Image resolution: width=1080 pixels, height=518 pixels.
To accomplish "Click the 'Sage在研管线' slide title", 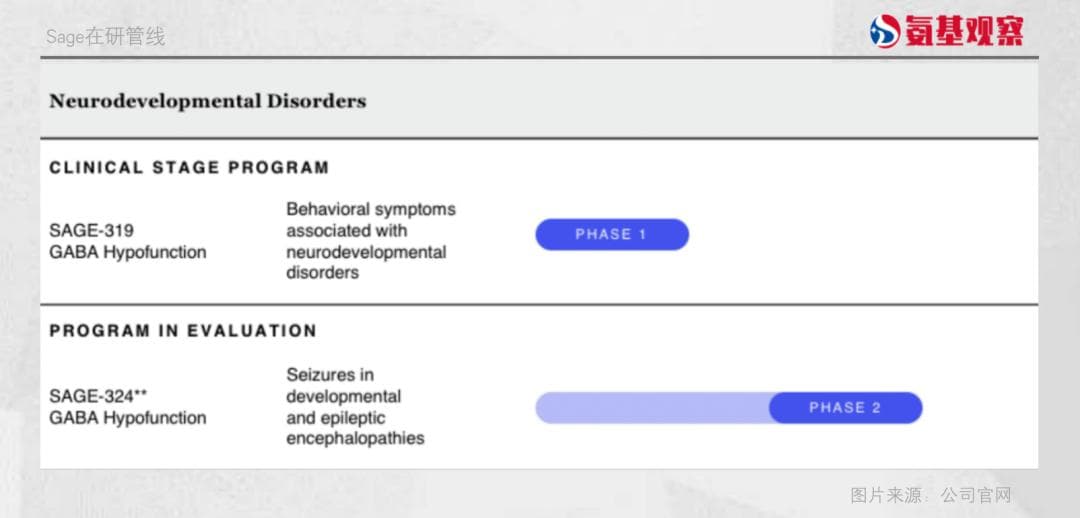I will tap(105, 37).
